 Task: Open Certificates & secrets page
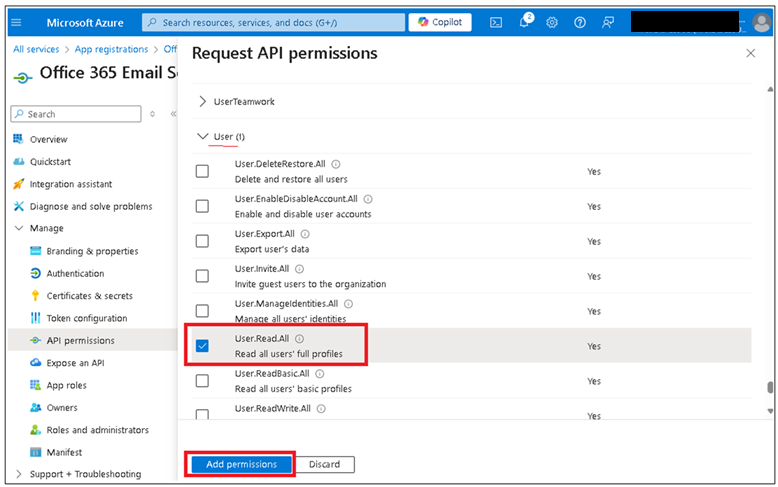(x=90, y=296)
